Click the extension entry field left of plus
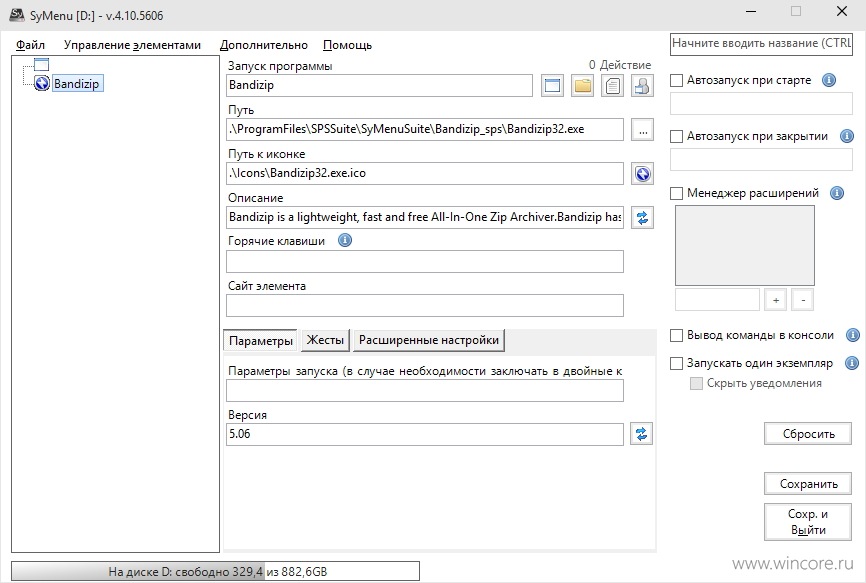866x583 pixels. pos(717,300)
